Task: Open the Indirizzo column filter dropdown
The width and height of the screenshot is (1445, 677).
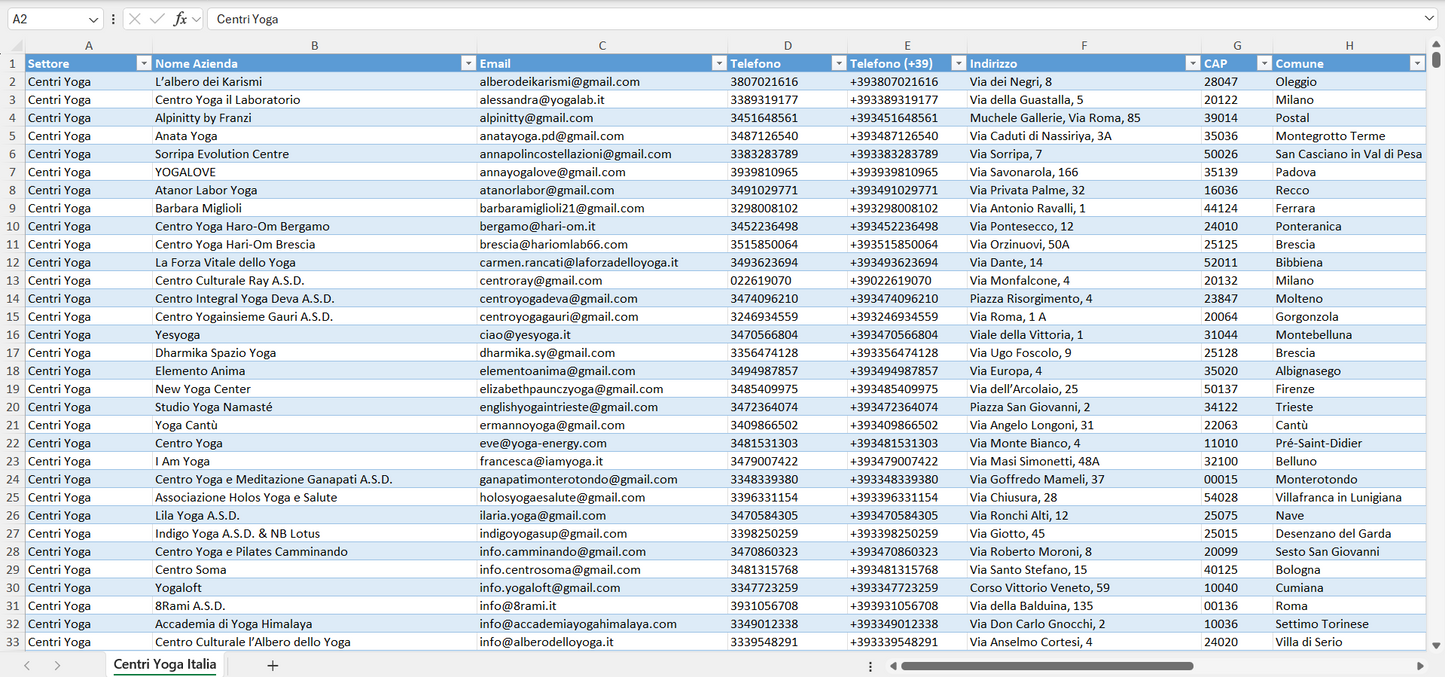Action: point(1191,64)
